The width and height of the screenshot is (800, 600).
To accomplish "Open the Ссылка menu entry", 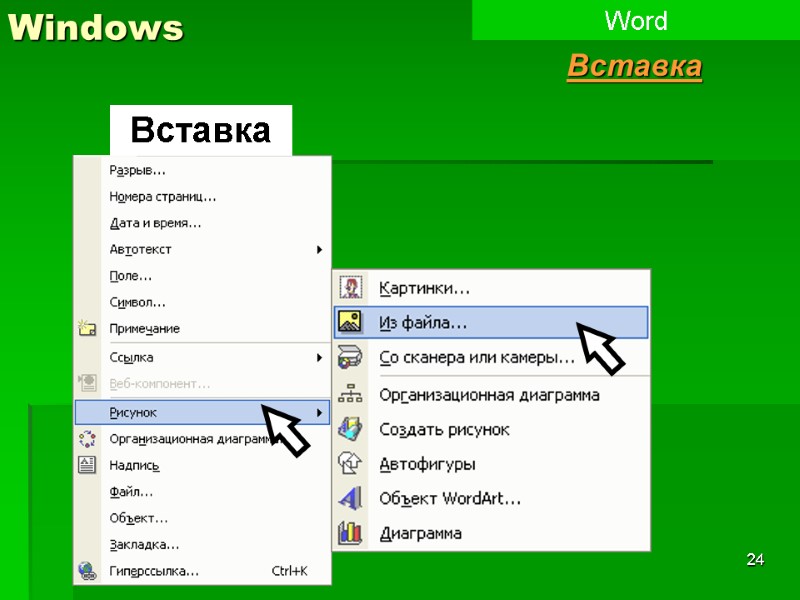I will [203, 358].
